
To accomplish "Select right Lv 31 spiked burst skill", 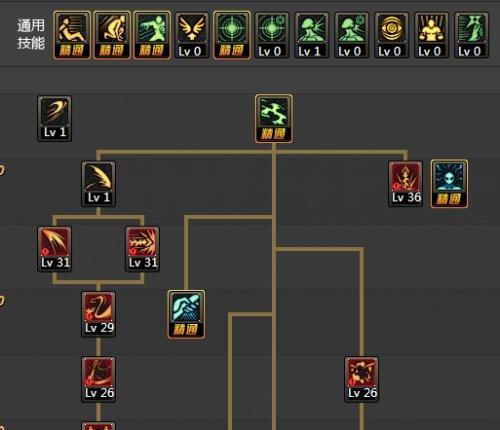I will [x=142, y=249].
